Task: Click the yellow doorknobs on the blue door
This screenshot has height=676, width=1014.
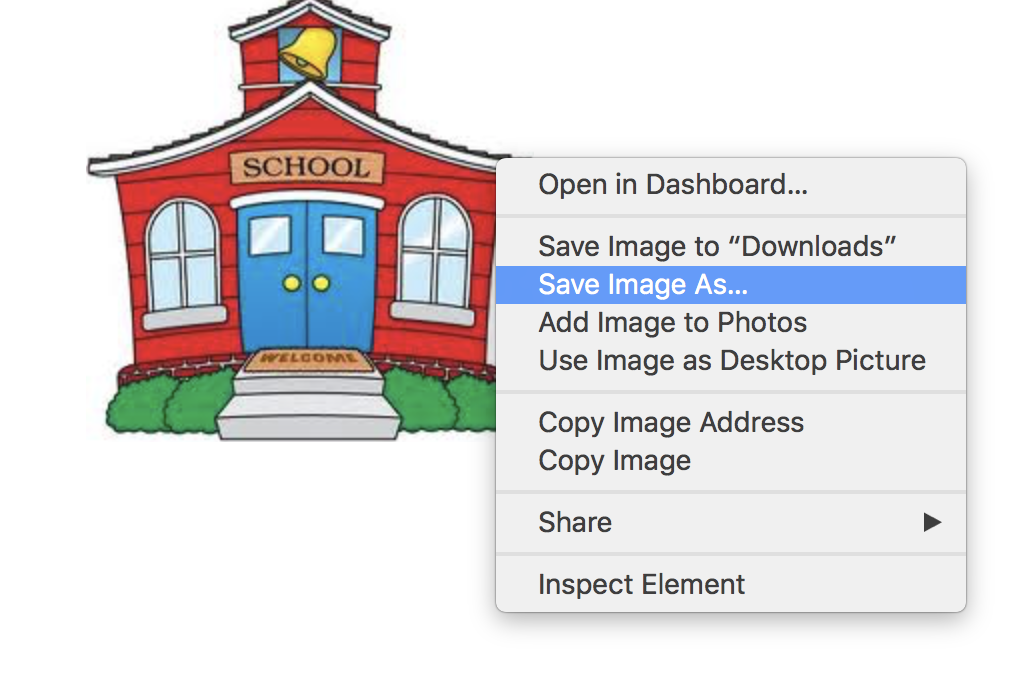Action: point(307,283)
